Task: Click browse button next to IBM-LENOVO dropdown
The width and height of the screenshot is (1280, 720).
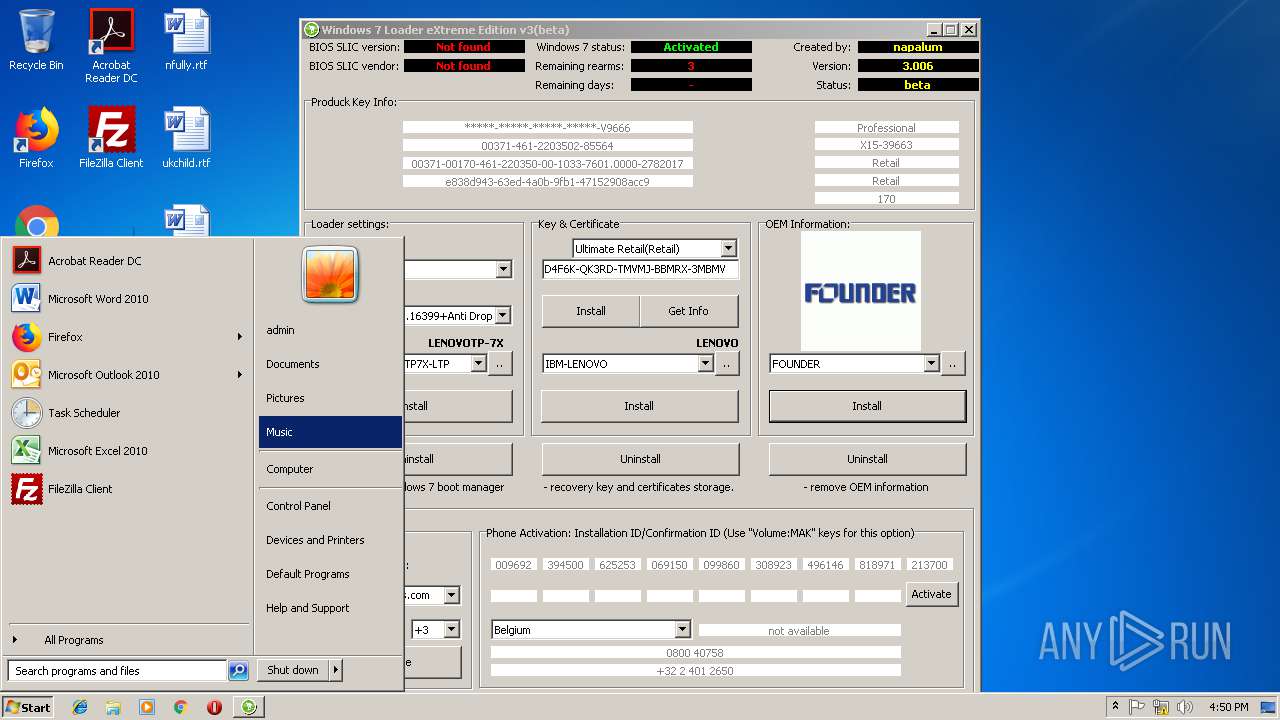Action: (x=727, y=364)
